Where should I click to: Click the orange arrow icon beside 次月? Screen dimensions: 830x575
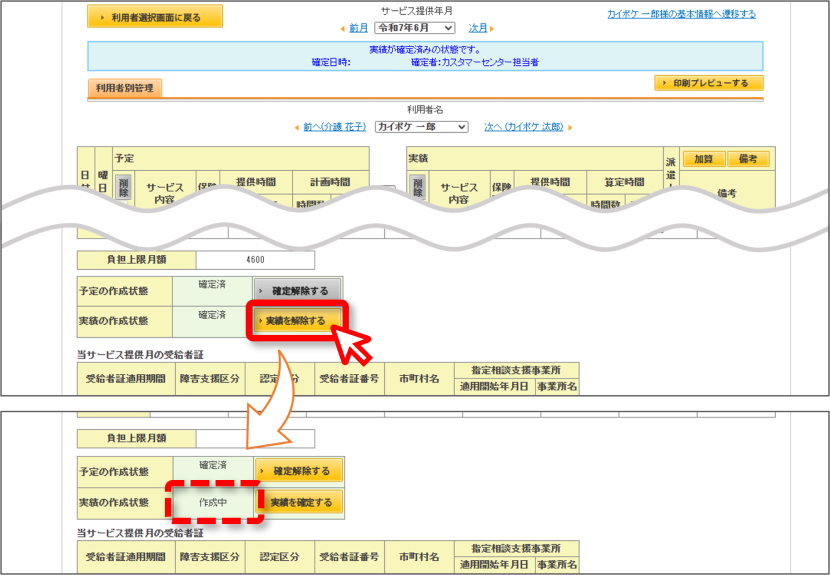coord(492,29)
